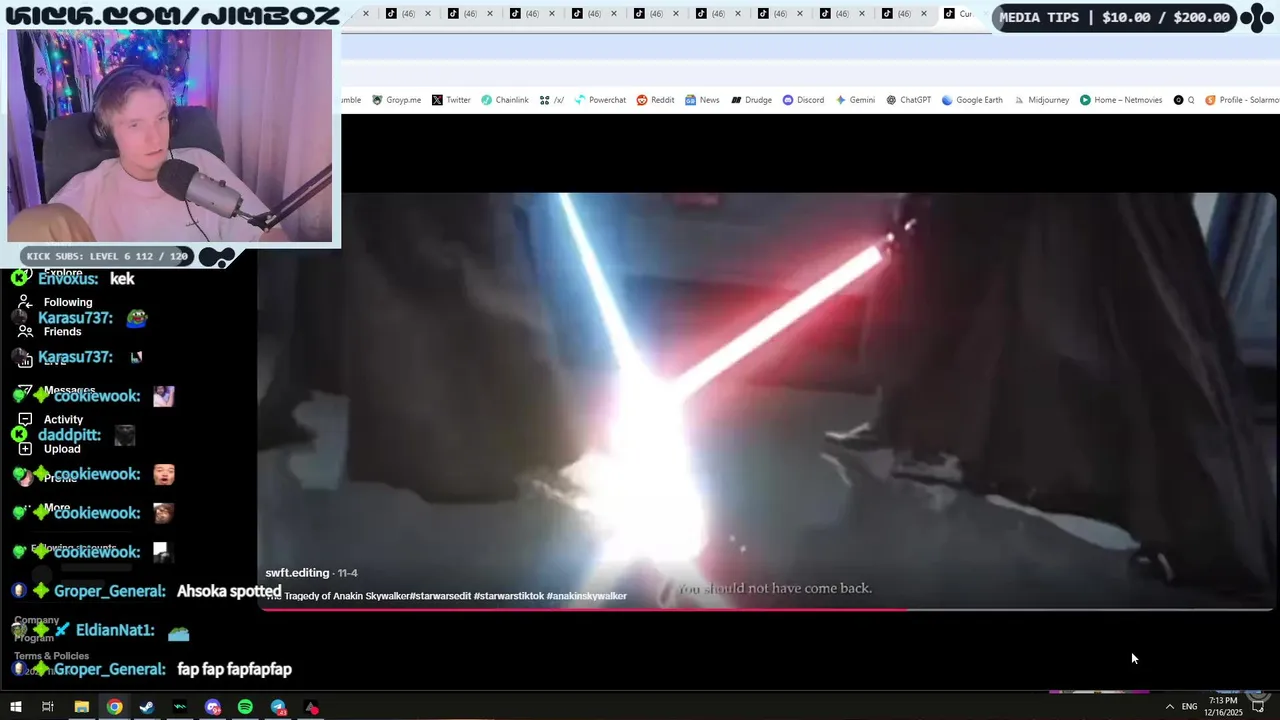Open the Profile - Solarmo bookmark

(x=1242, y=100)
